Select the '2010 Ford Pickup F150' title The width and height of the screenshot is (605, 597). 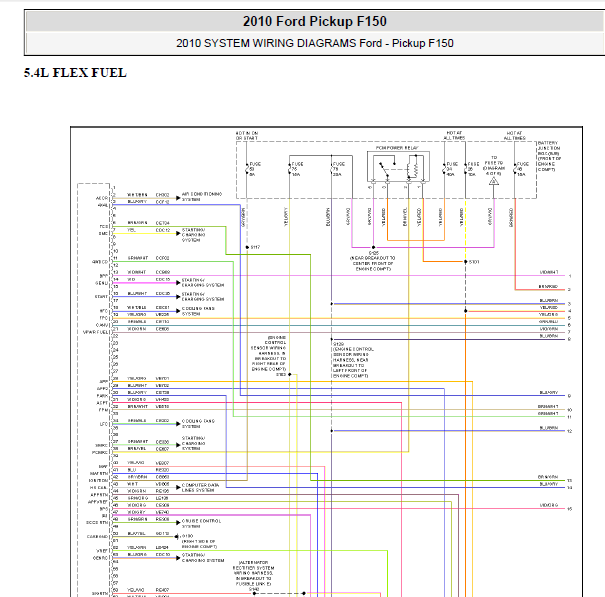pyautogui.click(x=314, y=21)
